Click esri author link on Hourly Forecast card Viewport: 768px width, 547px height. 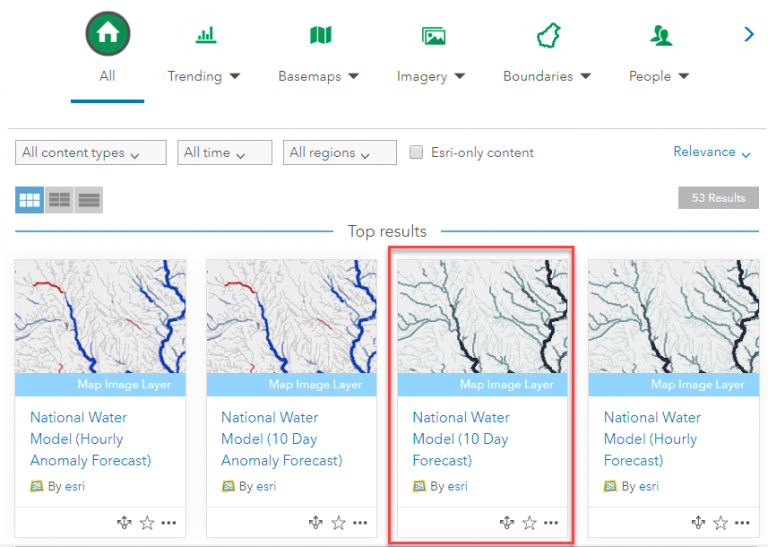(648, 486)
